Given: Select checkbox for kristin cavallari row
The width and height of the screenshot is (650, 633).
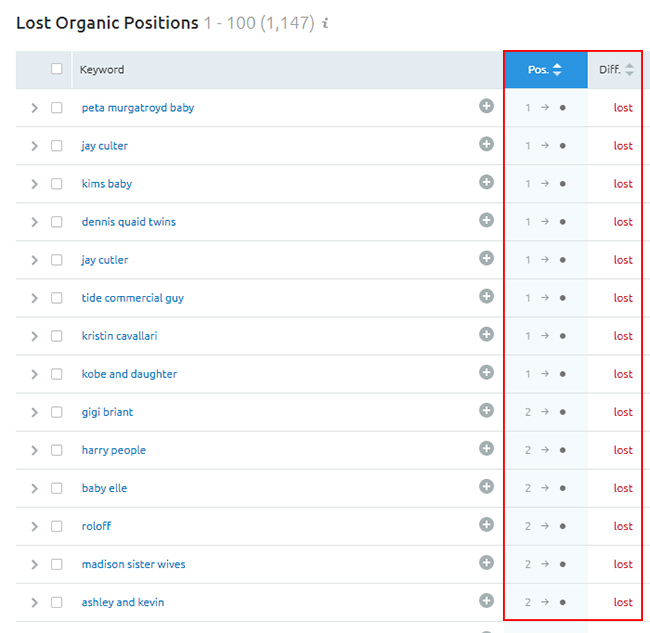Looking at the screenshot, I should (x=57, y=336).
